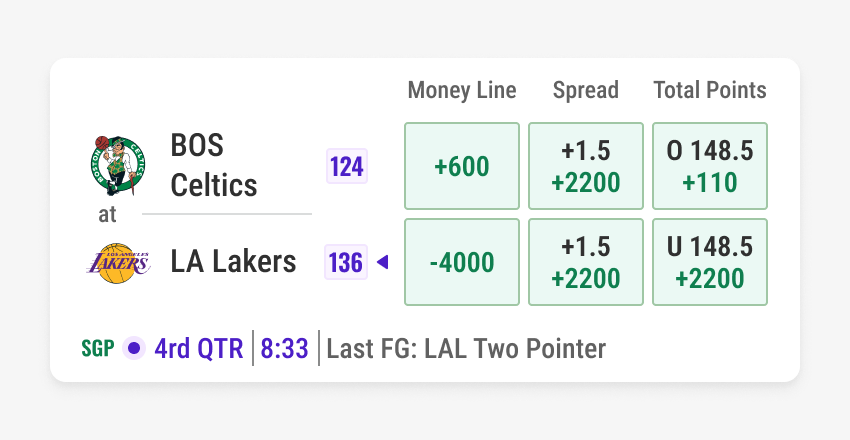Viewport: 850px width, 440px height.
Task: Select Celtics money line +600
Action: [x=462, y=166]
